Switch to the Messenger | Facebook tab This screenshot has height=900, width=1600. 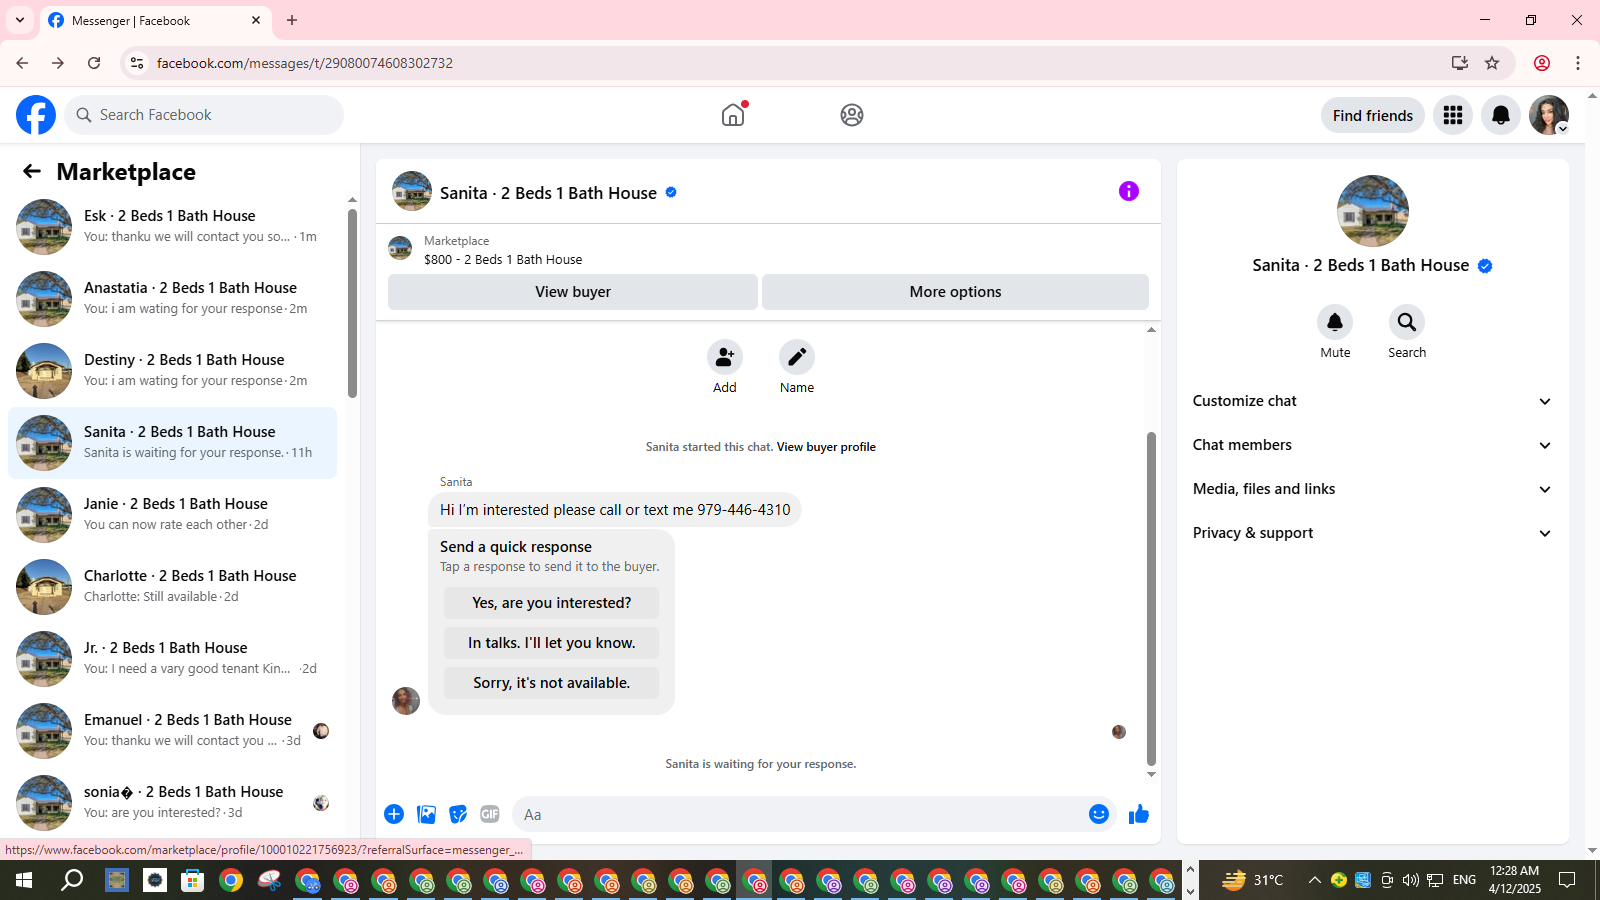point(154,20)
